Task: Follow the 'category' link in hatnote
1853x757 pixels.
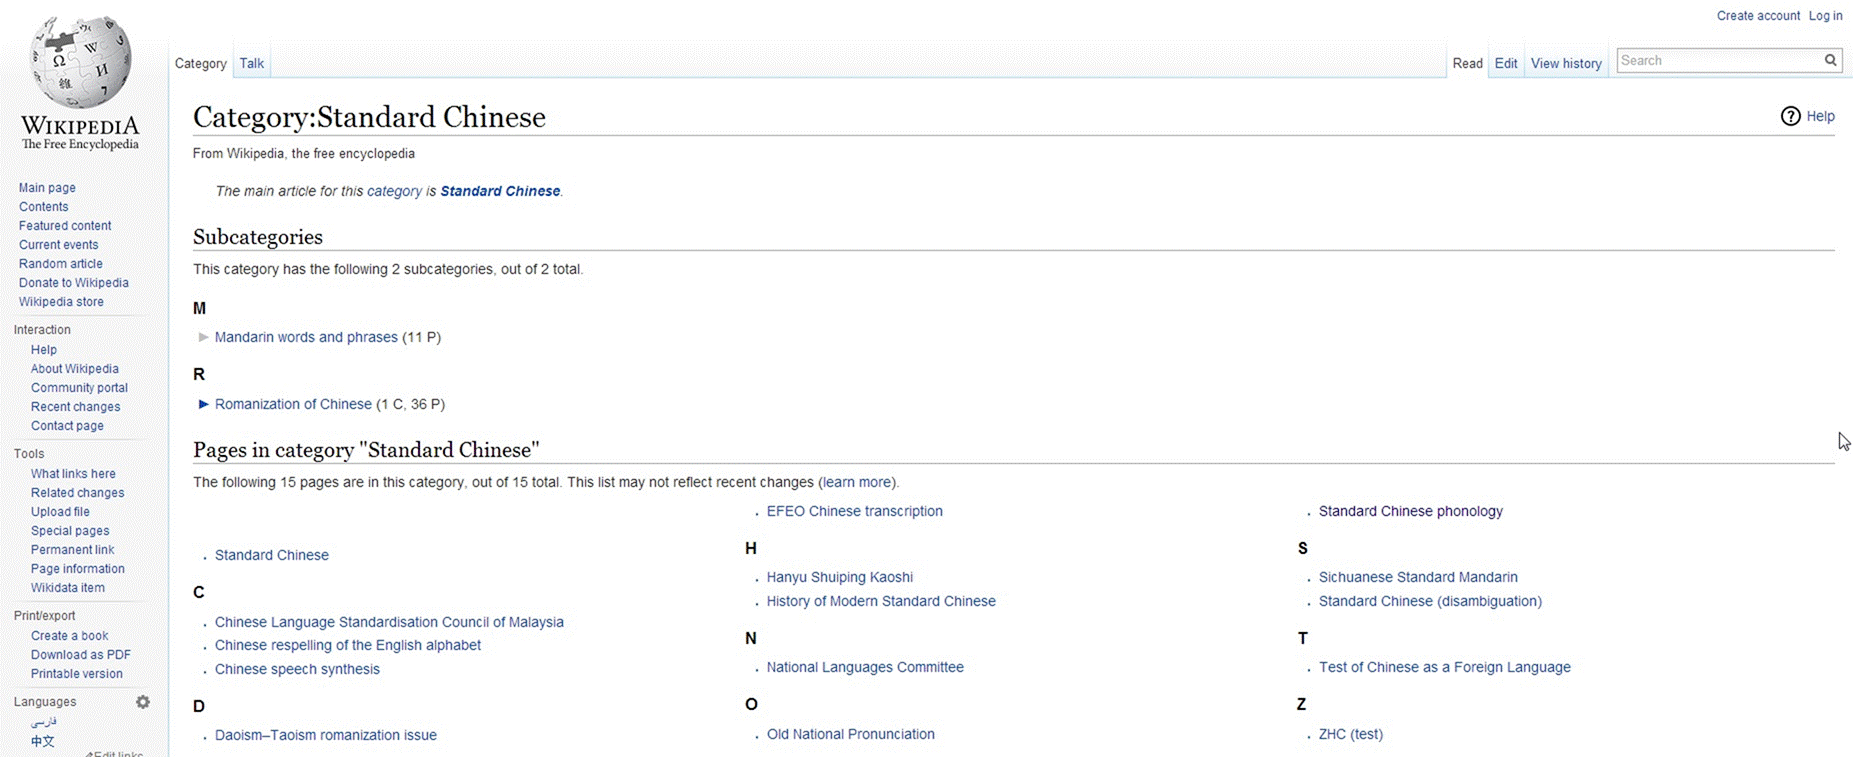Action: tap(394, 191)
